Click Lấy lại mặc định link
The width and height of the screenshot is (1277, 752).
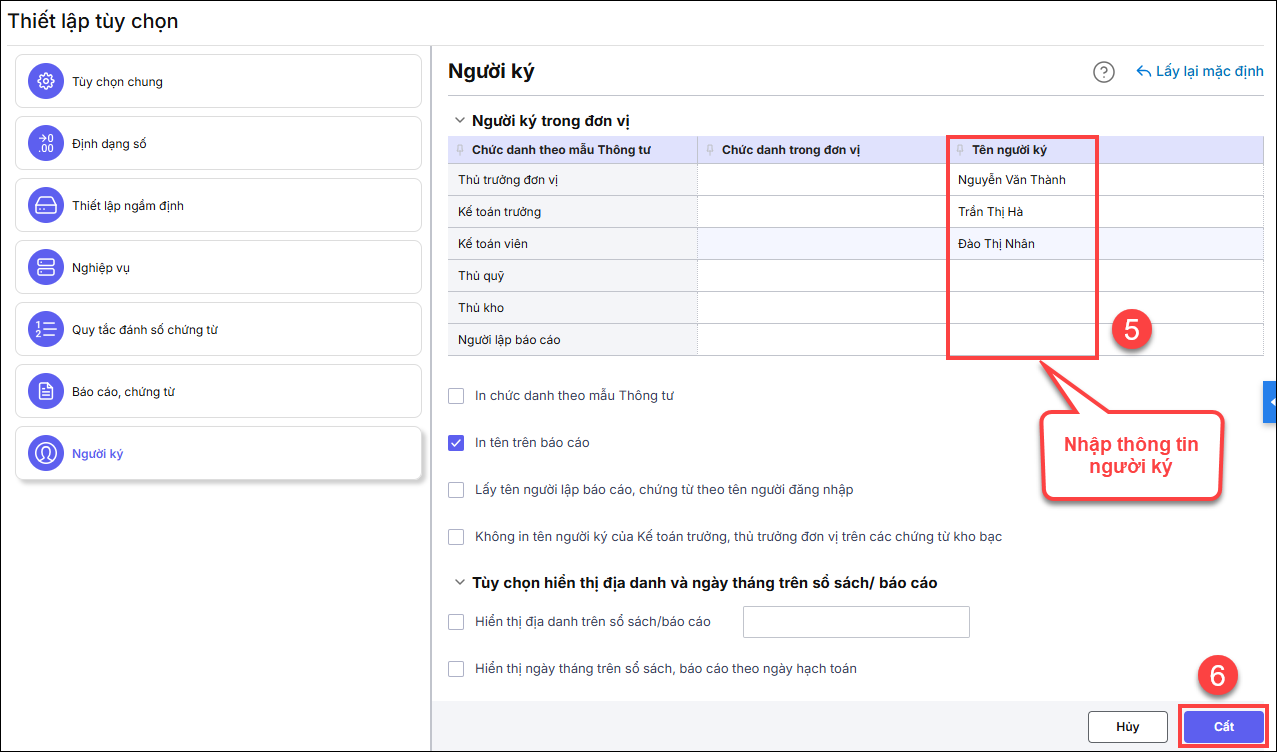(1200, 72)
